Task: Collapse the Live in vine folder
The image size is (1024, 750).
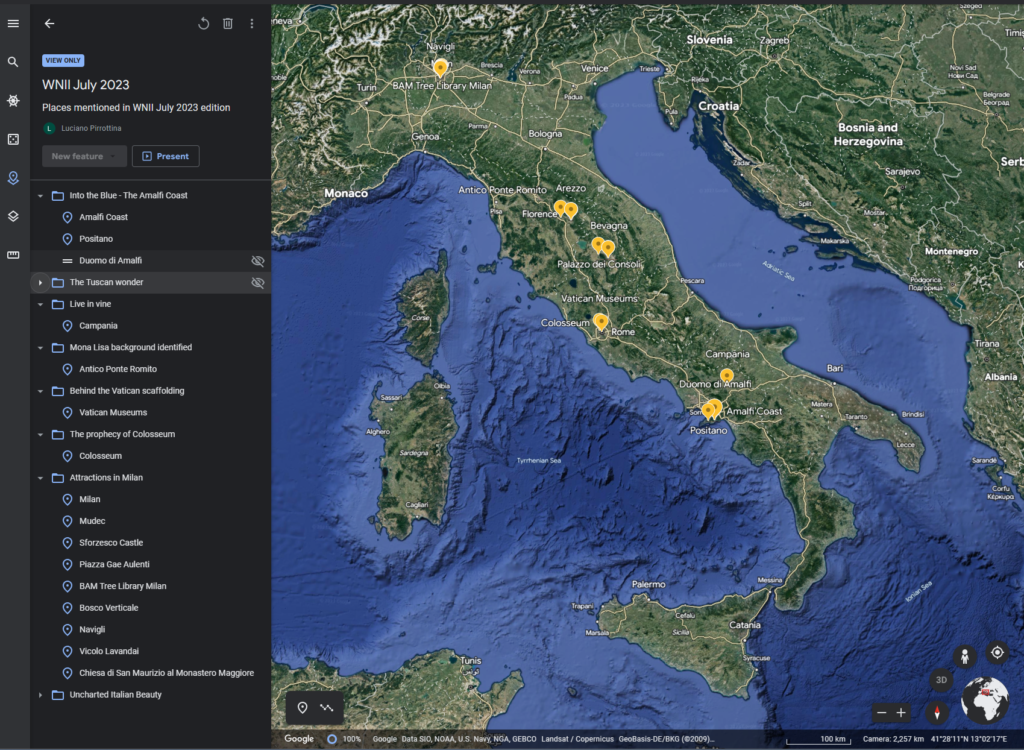Action: 40,304
